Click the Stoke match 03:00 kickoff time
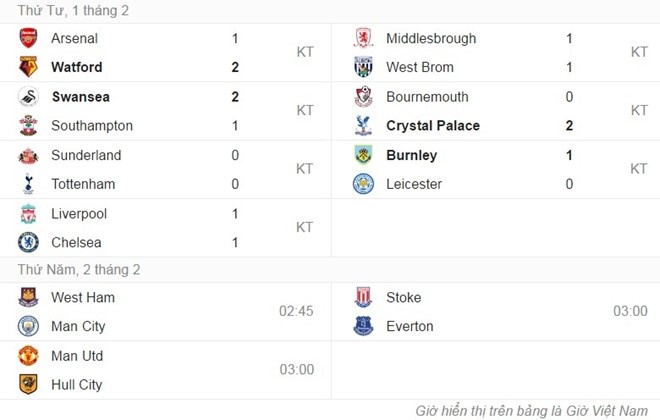The image size is (660, 420). click(x=630, y=311)
